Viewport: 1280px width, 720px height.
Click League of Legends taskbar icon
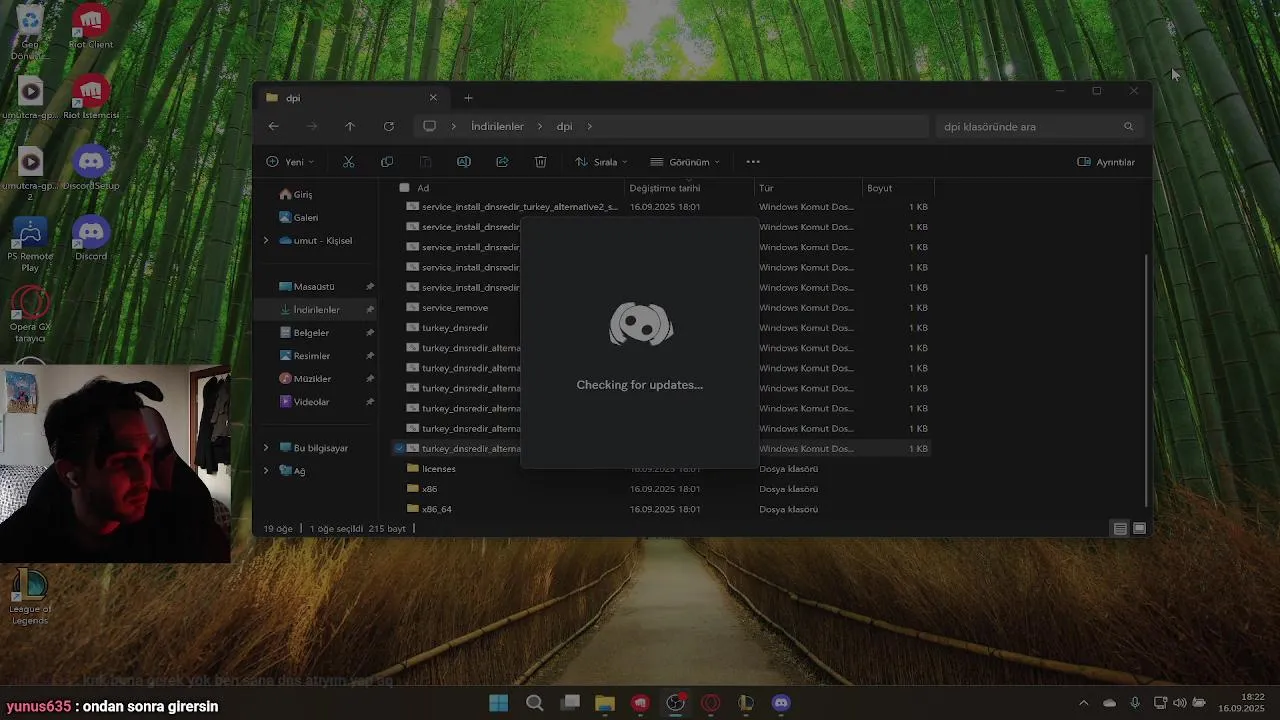pos(746,703)
